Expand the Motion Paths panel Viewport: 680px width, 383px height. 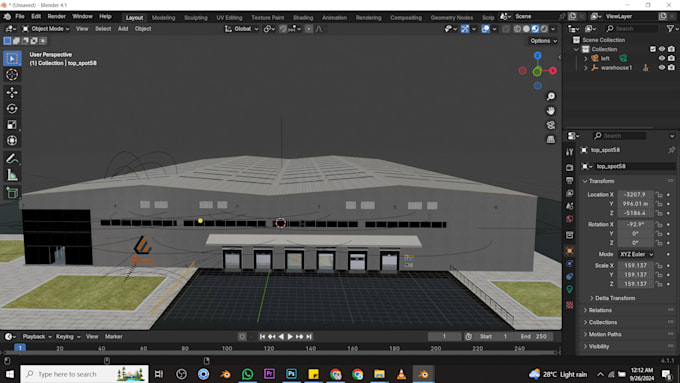[x=605, y=334]
